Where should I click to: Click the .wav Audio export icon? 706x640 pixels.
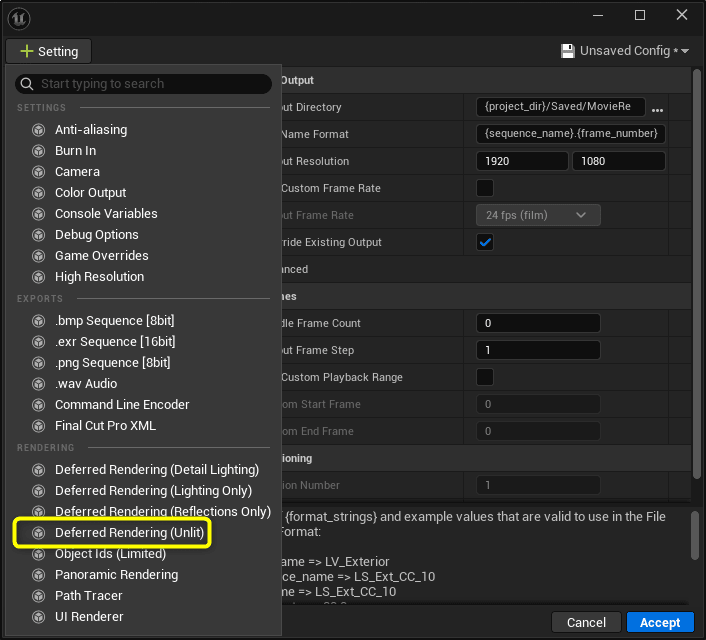coord(39,384)
